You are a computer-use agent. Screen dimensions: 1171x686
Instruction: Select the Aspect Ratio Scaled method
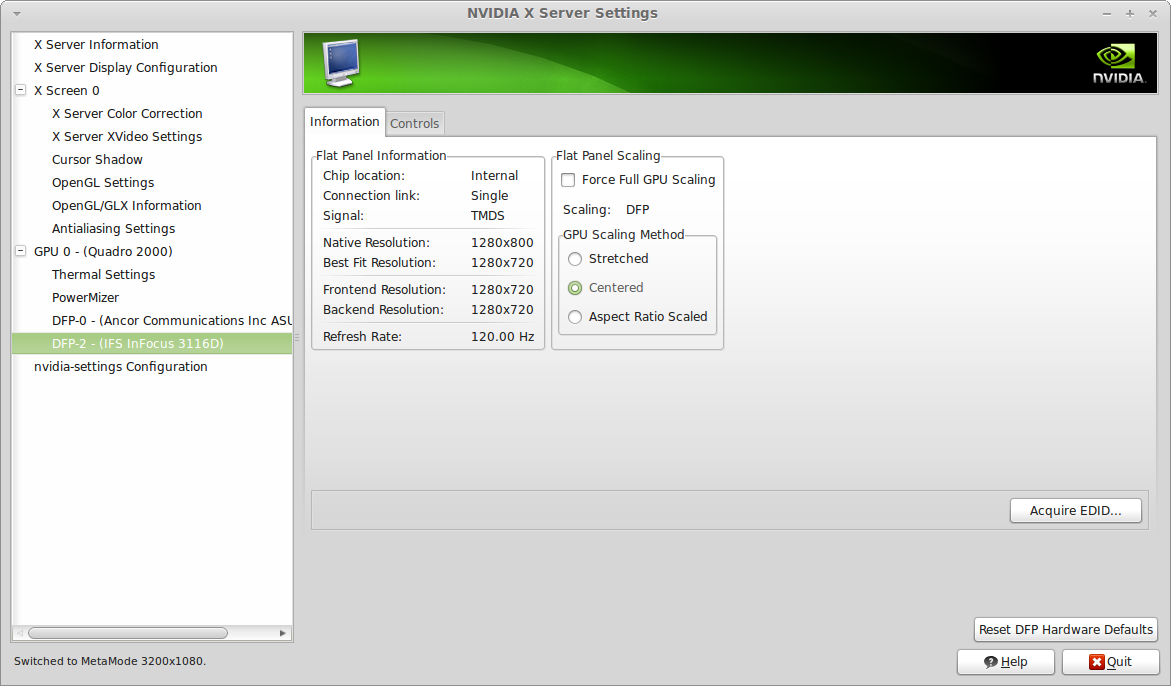[x=575, y=317]
